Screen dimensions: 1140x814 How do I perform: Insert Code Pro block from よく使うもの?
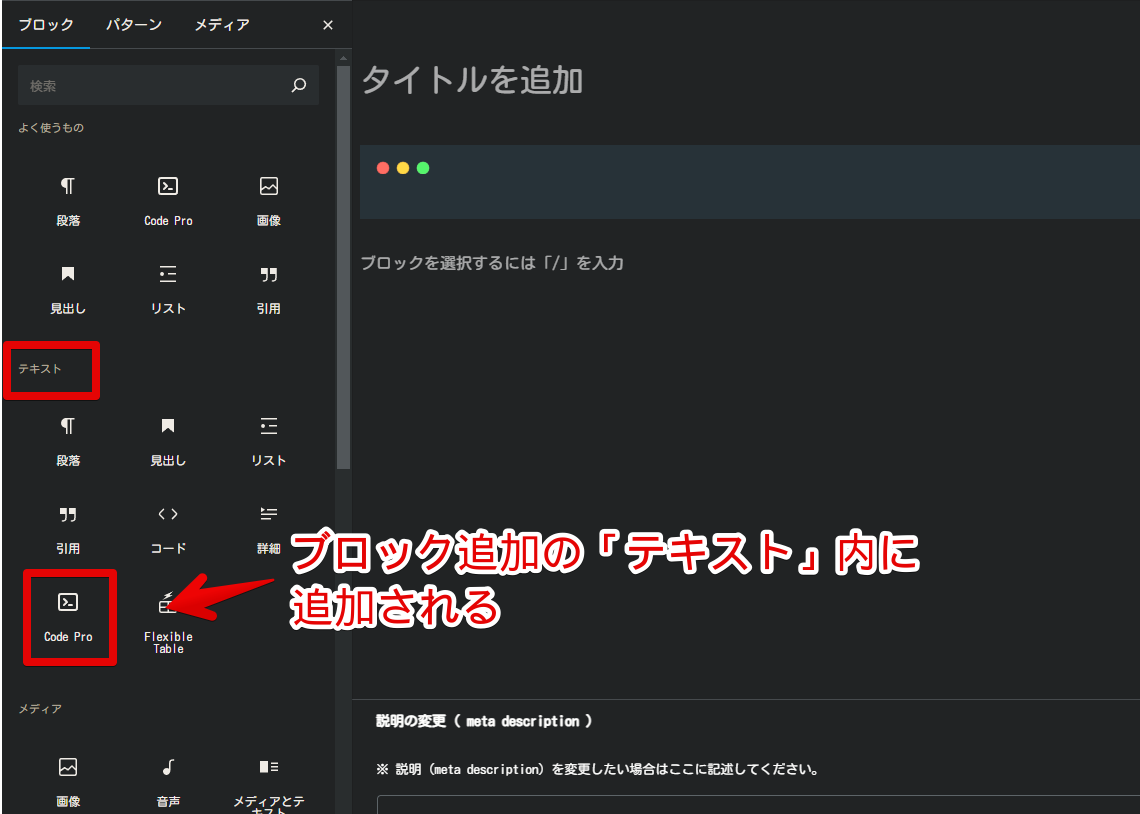pos(168,201)
